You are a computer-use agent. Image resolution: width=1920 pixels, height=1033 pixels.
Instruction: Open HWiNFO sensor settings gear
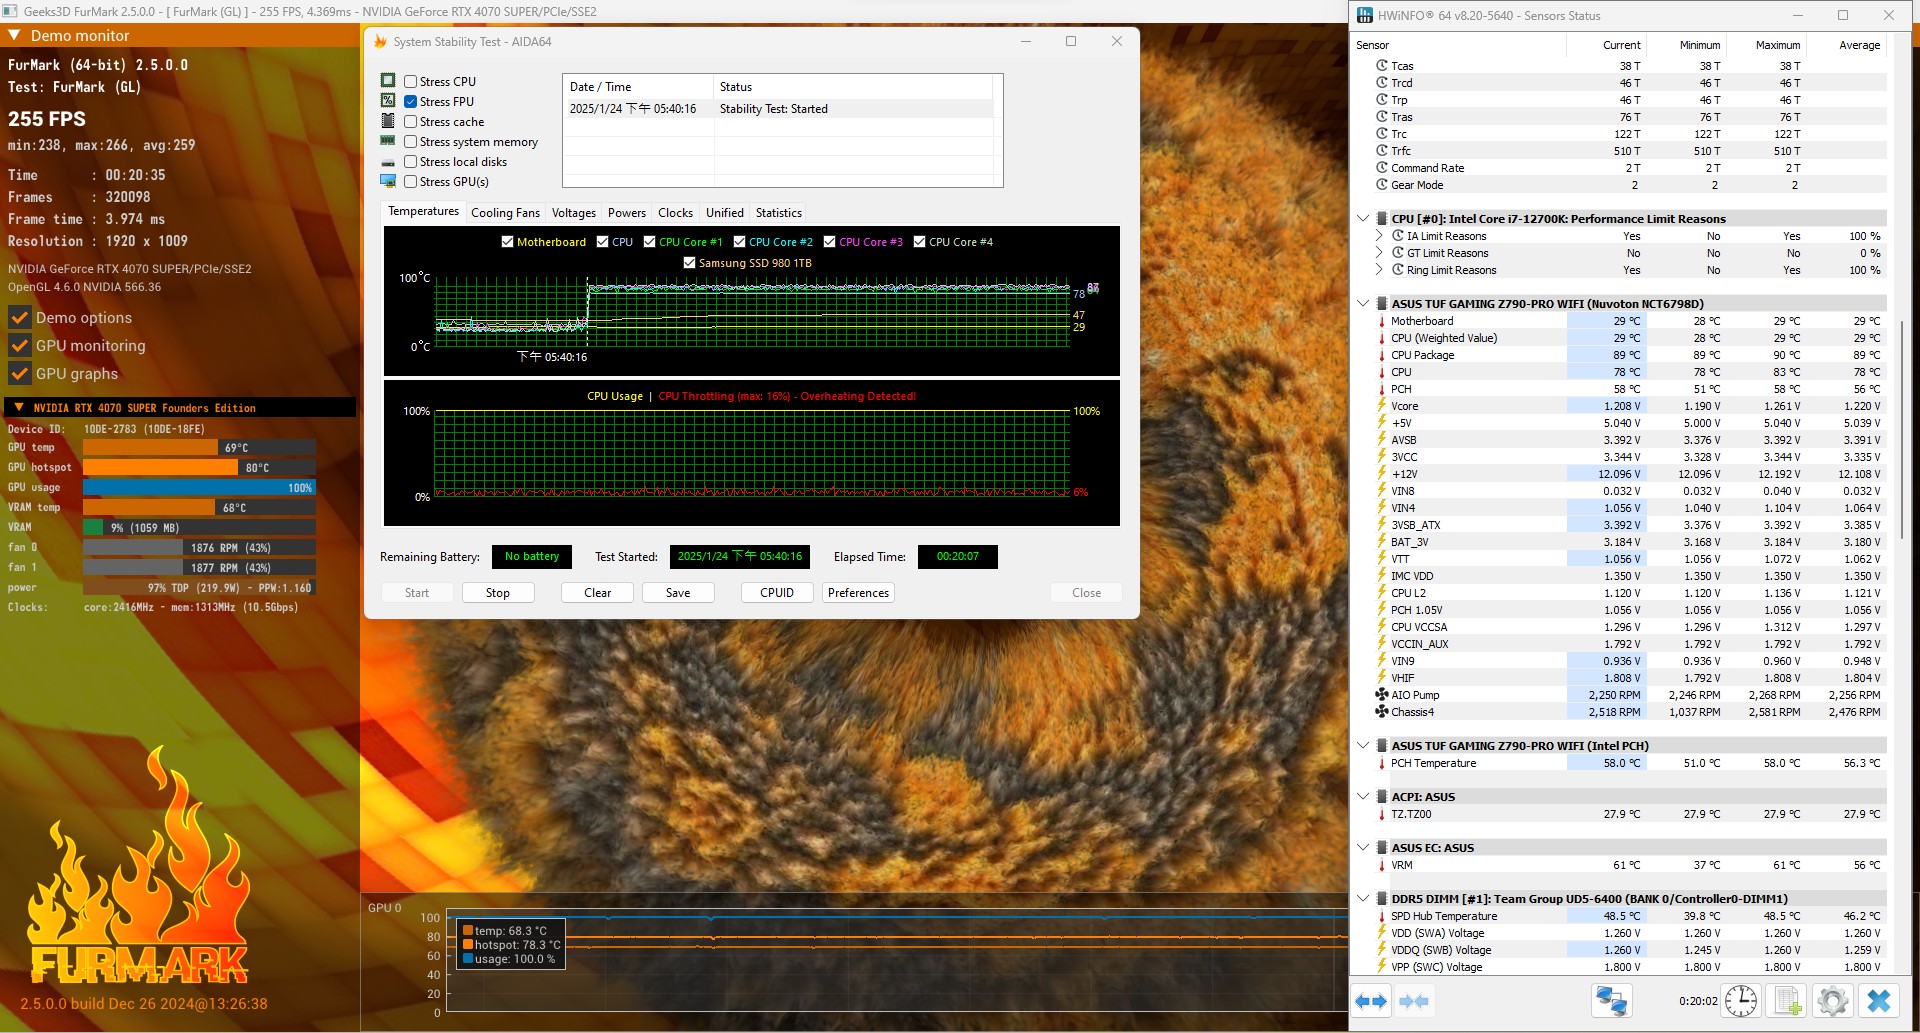(1833, 1001)
